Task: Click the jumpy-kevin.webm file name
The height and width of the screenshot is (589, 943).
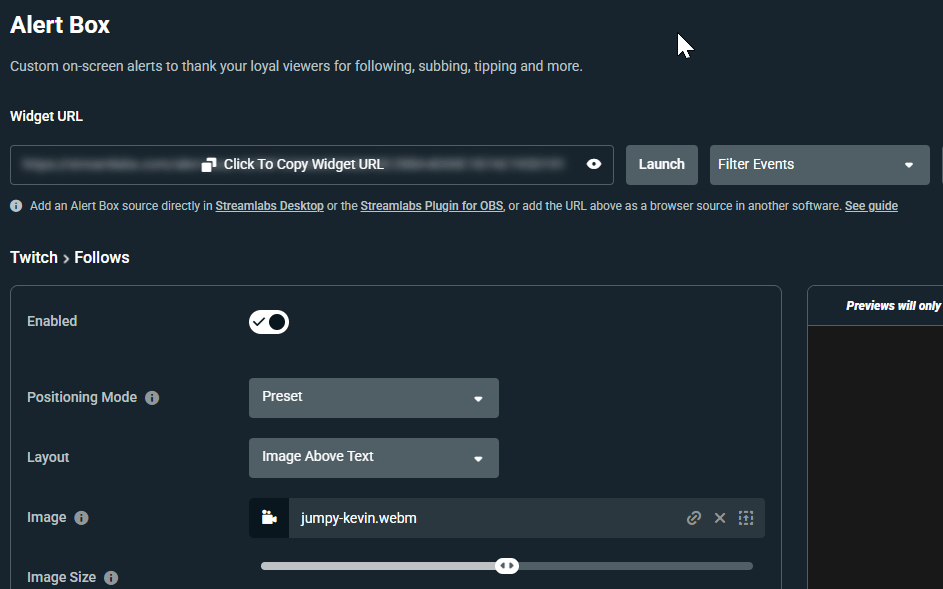Action: coord(358,518)
